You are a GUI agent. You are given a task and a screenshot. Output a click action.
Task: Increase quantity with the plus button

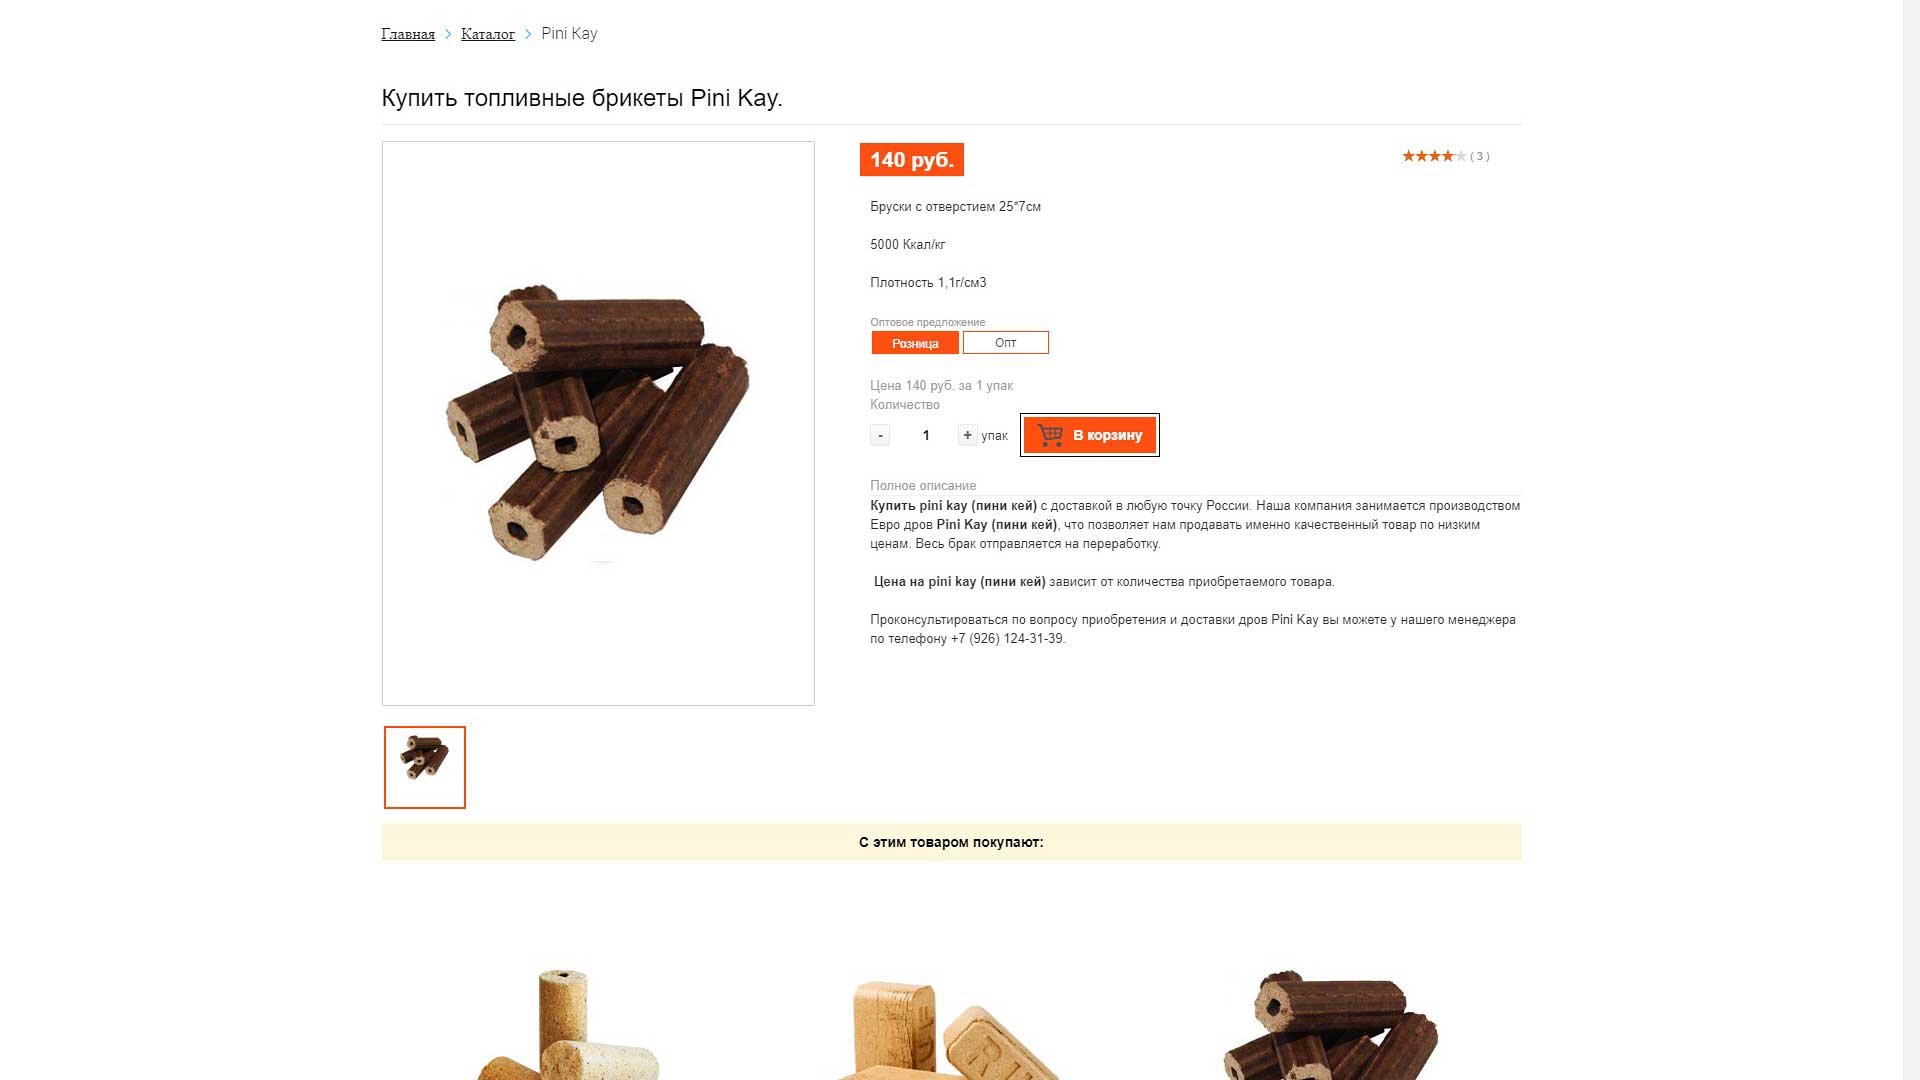point(967,435)
